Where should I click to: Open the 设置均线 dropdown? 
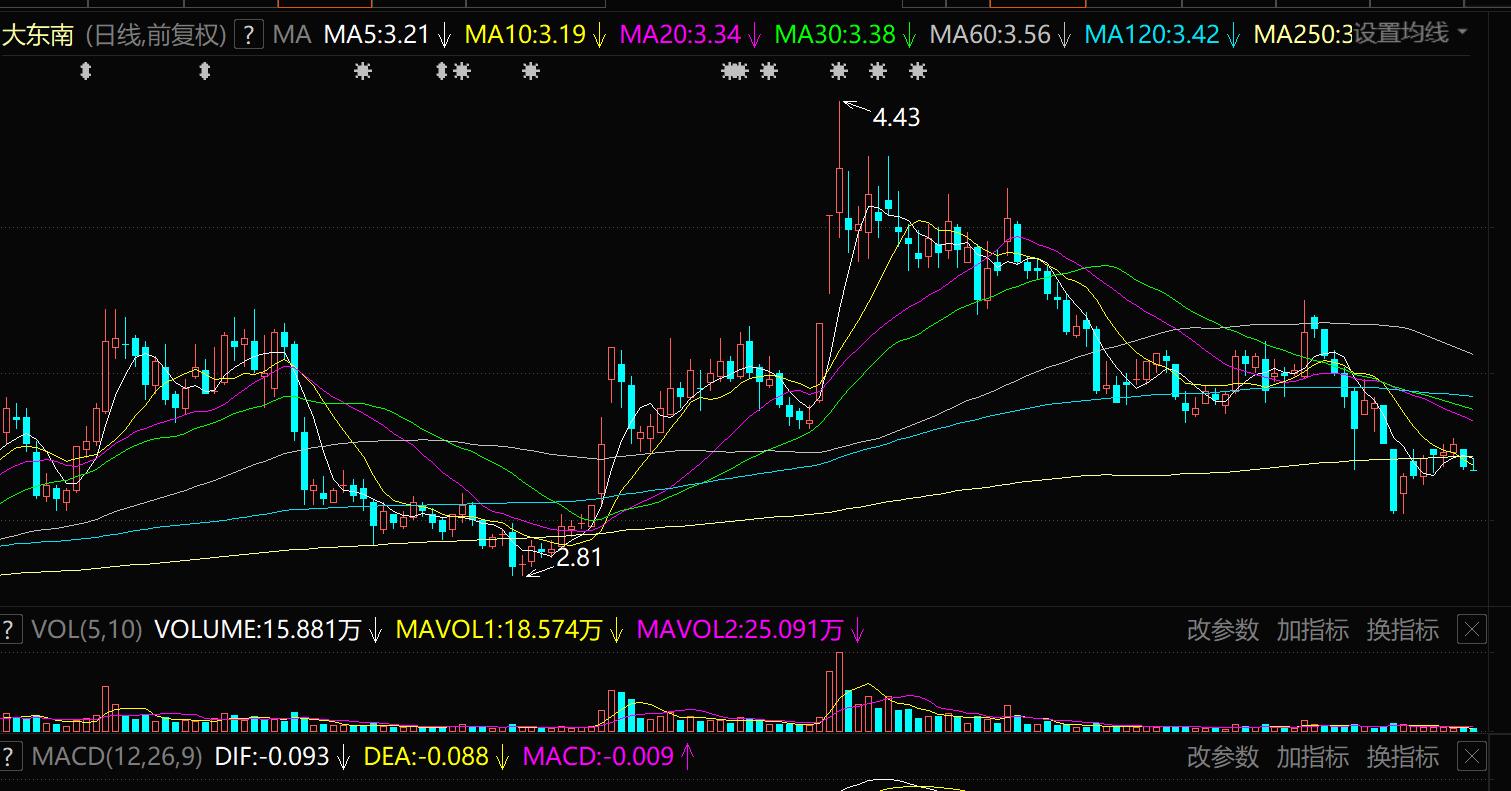coord(1410,34)
